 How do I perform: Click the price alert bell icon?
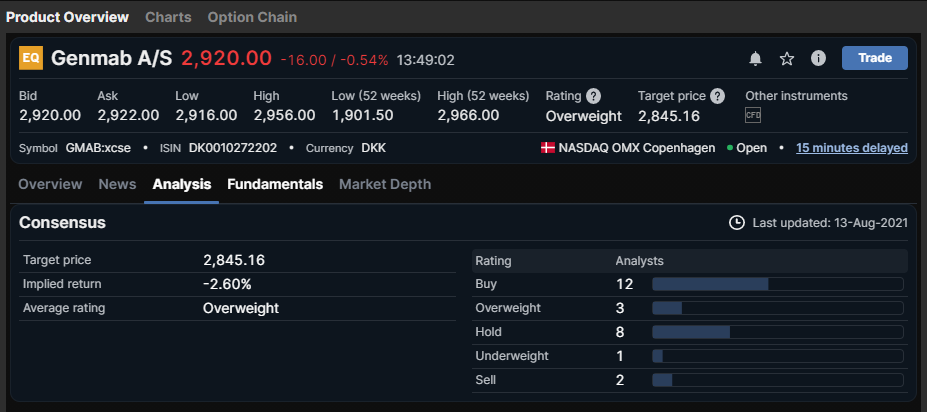pos(755,59)
